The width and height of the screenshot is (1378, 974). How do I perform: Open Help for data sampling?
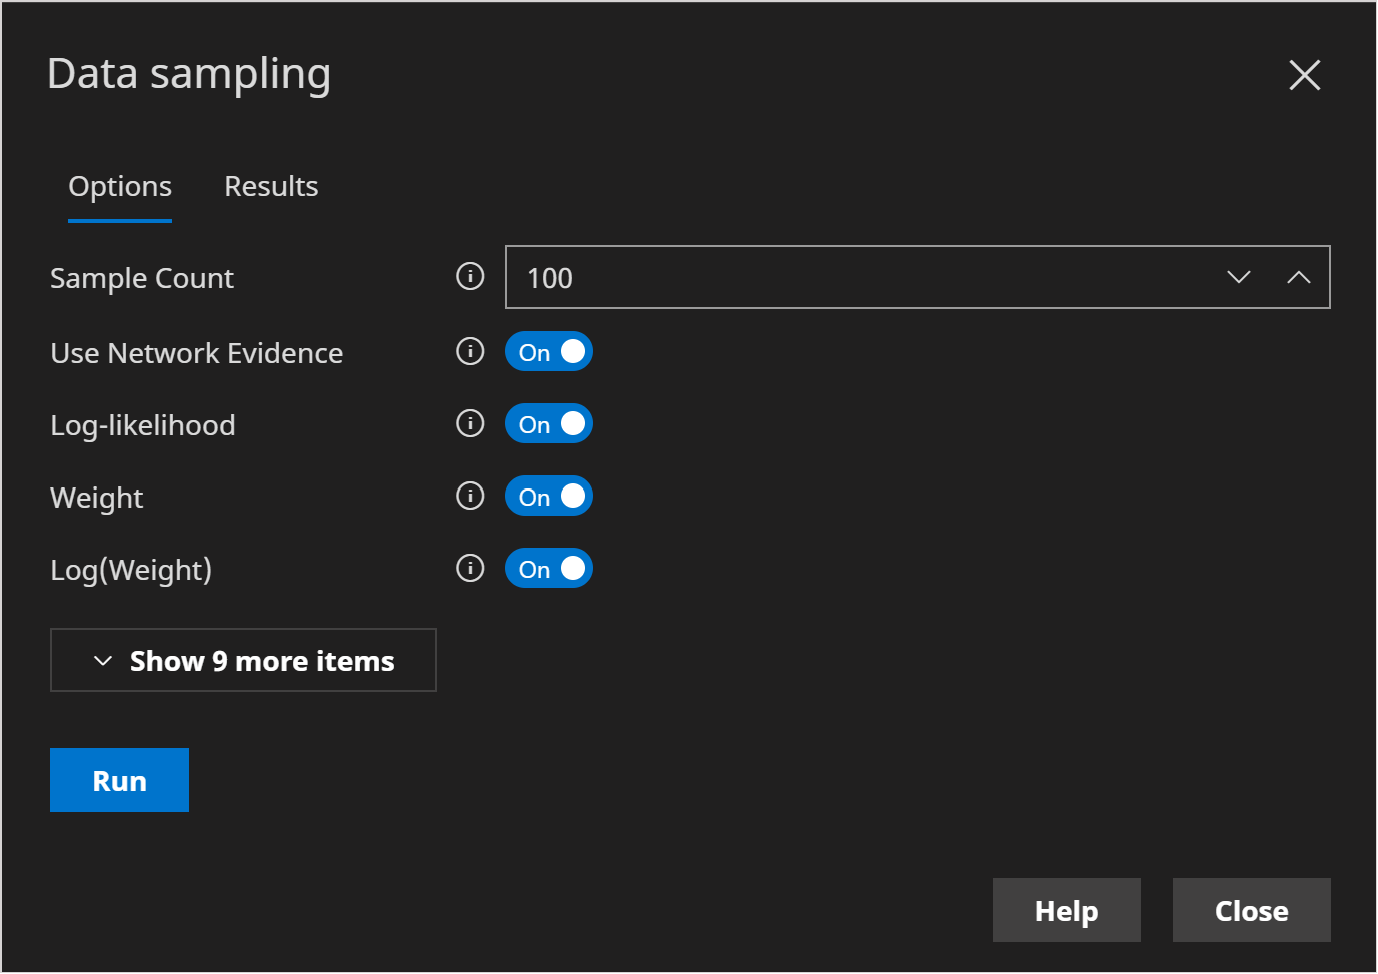coord(1066,910)
